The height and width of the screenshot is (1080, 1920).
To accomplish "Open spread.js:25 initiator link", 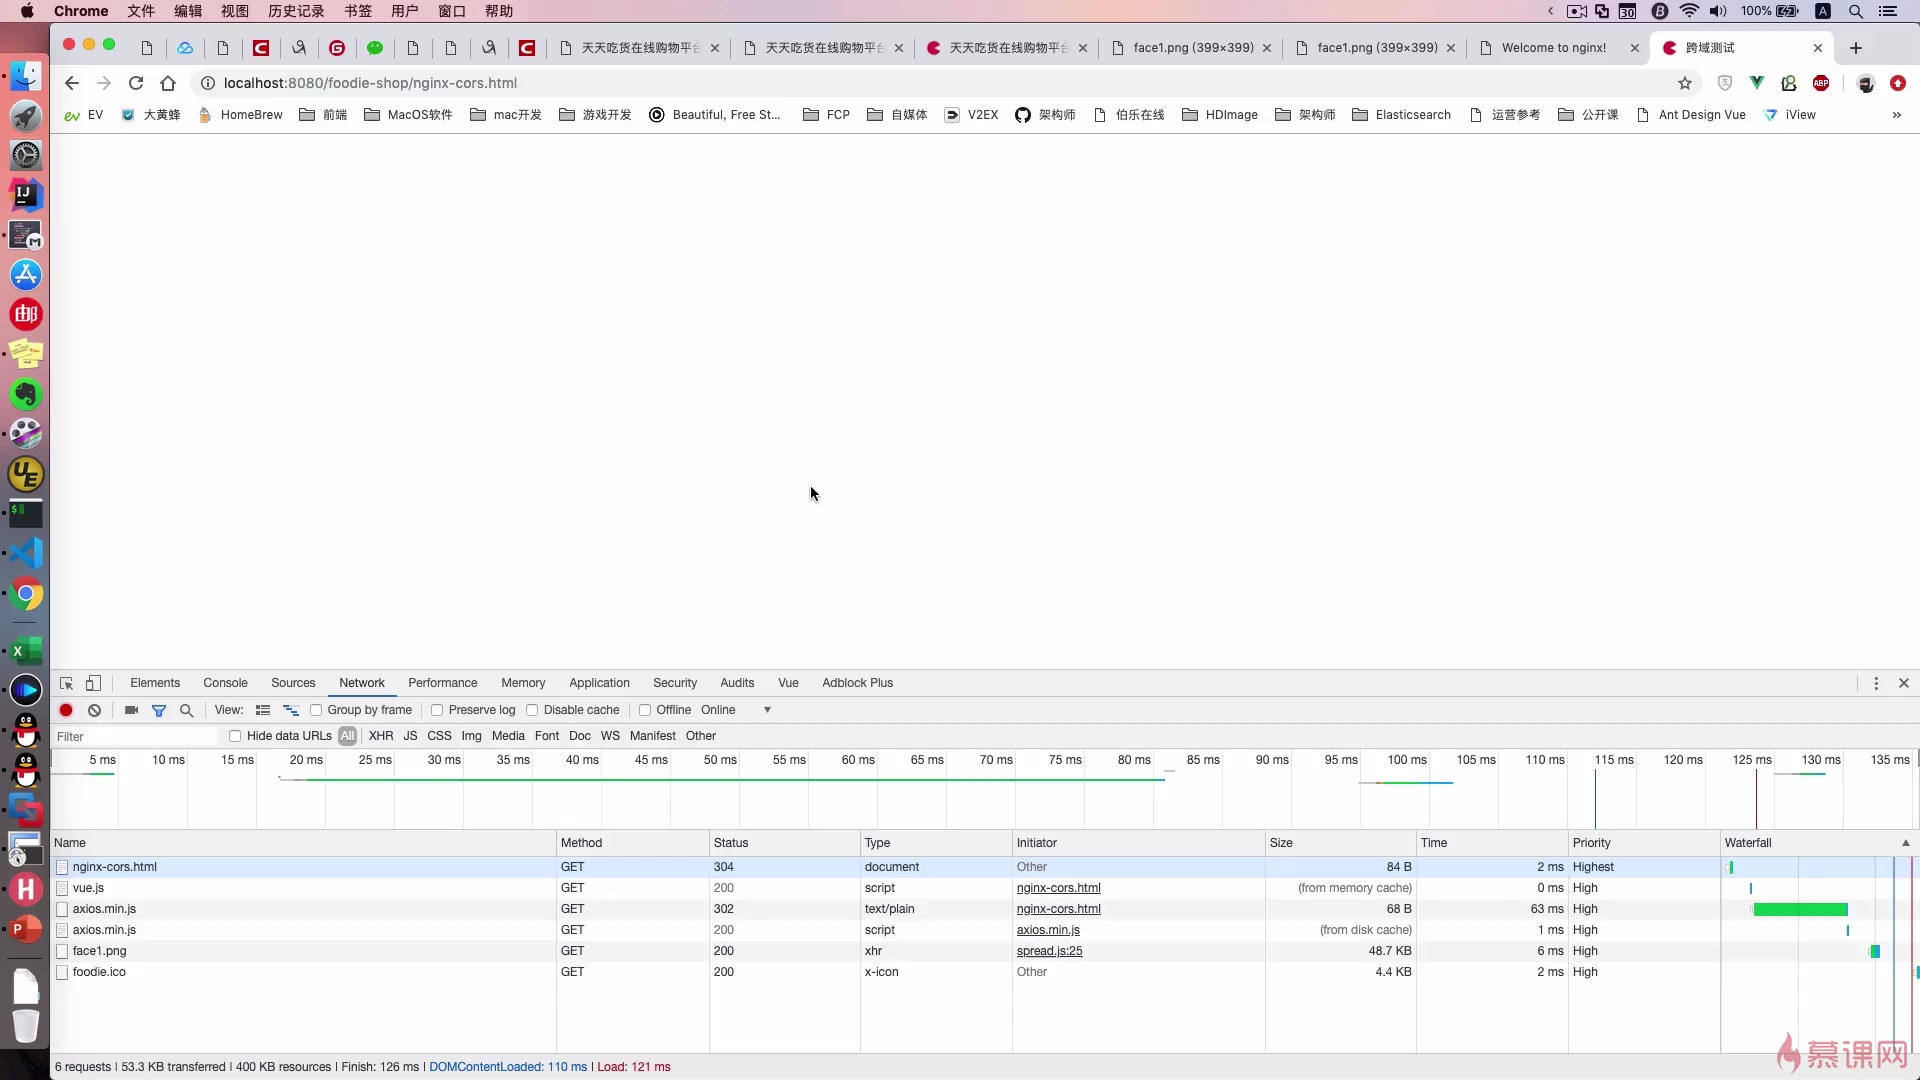I will (1049, 951).
